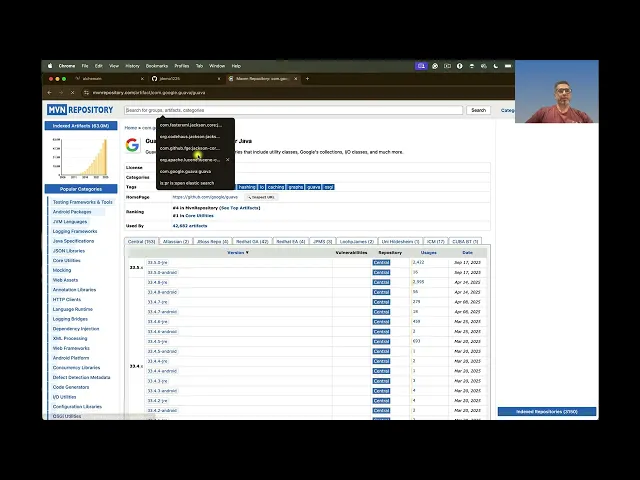This screenshot has width=640, height=480.
Task: Click the battery icon in menu bar
Action: pyautogui.click(x=508, y=66)
